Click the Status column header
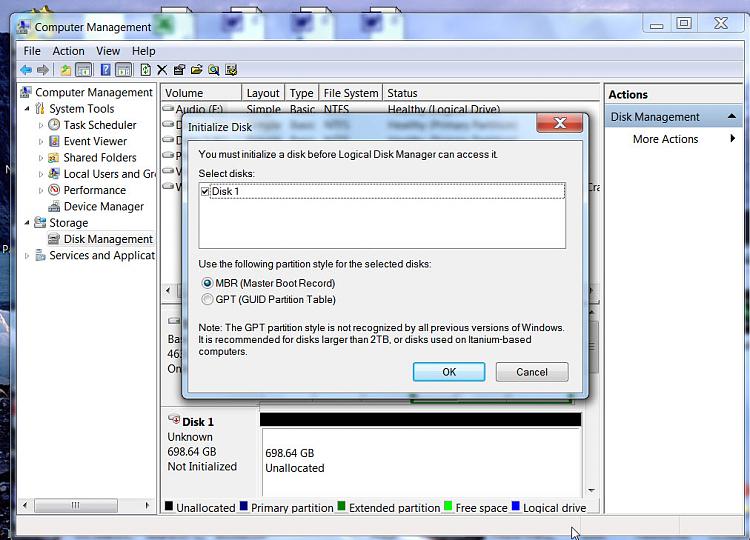 coord(491,93)
